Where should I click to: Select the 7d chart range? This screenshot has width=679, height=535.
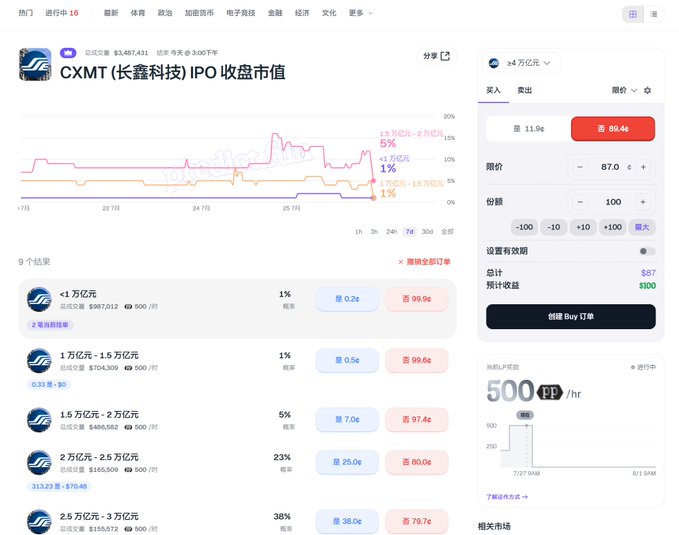click(x=409, y=232)
